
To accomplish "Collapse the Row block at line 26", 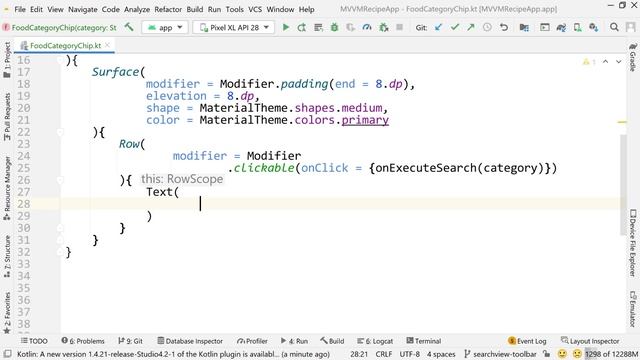I will click(60, 180).
